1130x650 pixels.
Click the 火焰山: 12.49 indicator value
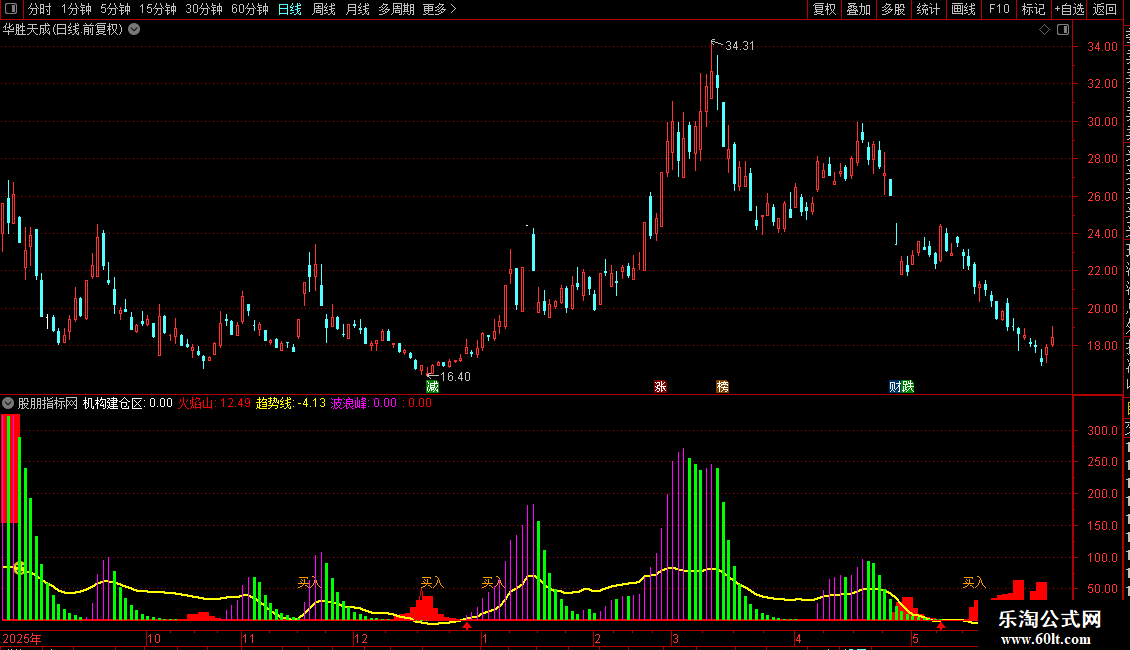pyautogui.click(x=214, y=404)
